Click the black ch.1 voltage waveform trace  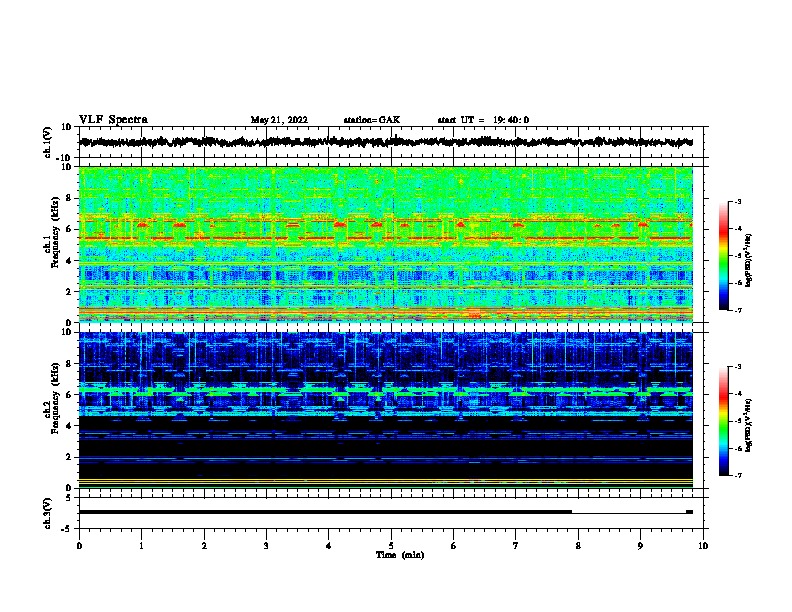[x=386, y=142]
